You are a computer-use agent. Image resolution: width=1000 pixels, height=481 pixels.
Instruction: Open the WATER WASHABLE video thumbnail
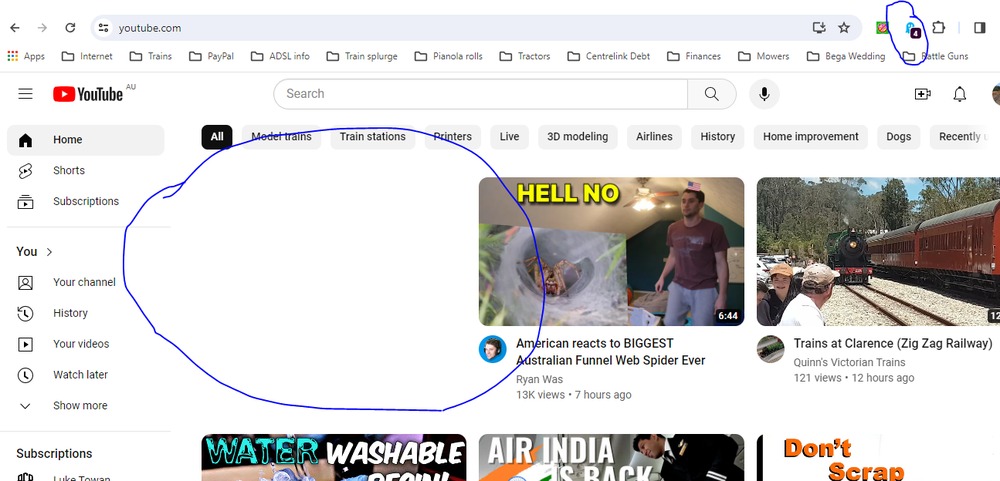334,457
